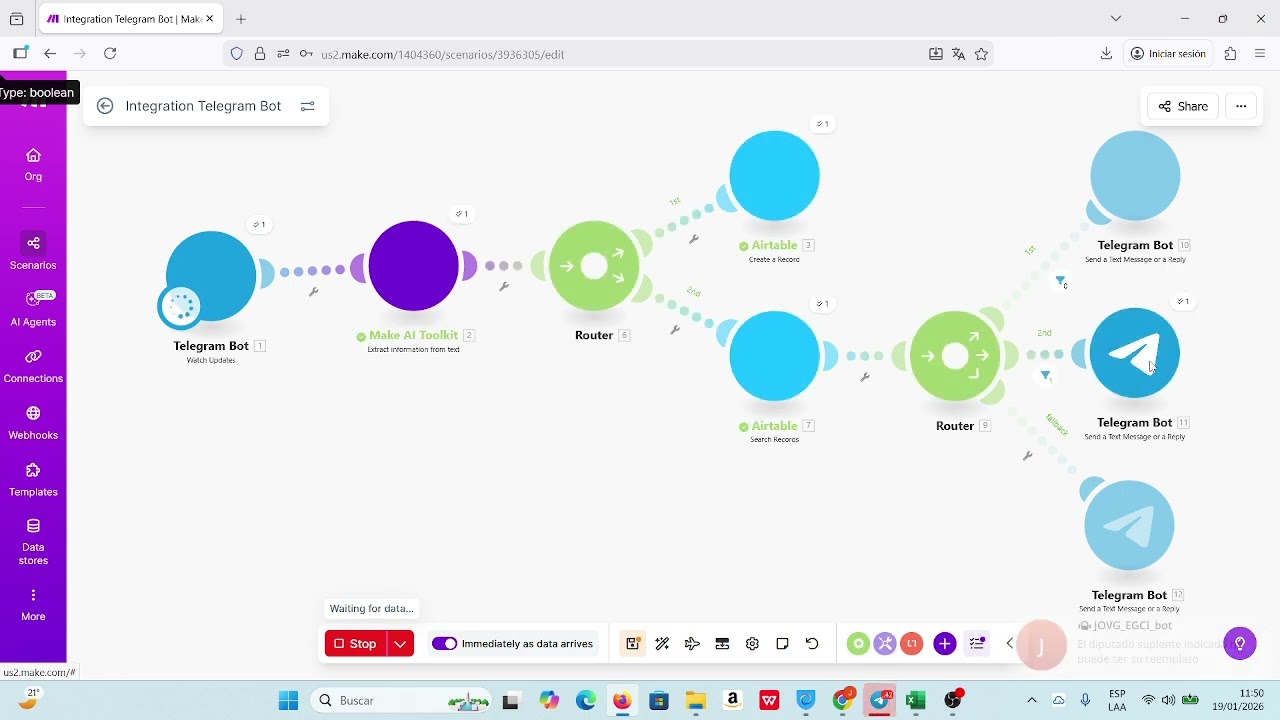Open operation bubble above Telegram Bot 11
The image size is (1280, 720).
click(1183, 301)
